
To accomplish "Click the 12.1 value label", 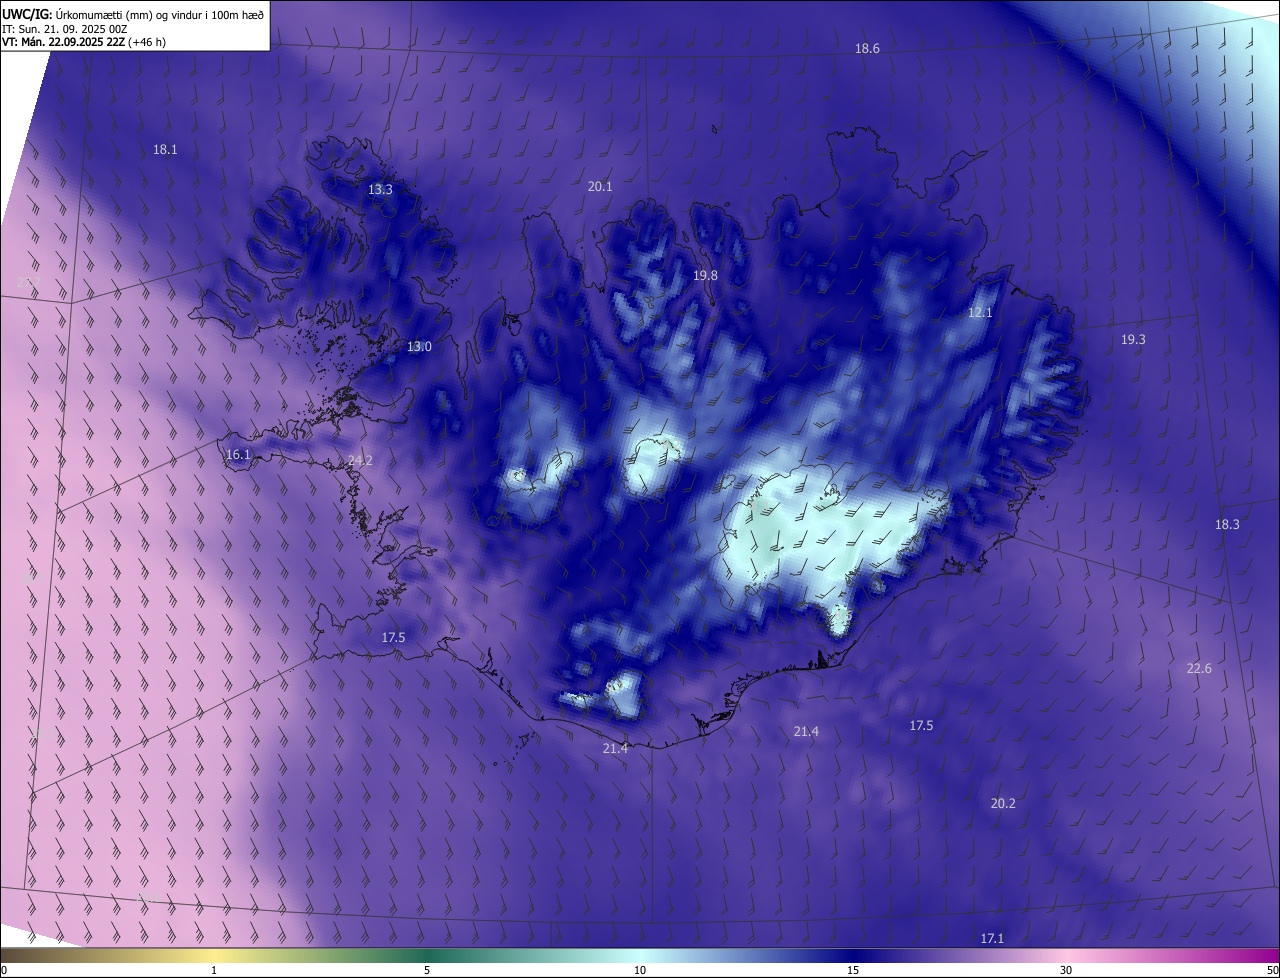I will (x=980, y=313).
